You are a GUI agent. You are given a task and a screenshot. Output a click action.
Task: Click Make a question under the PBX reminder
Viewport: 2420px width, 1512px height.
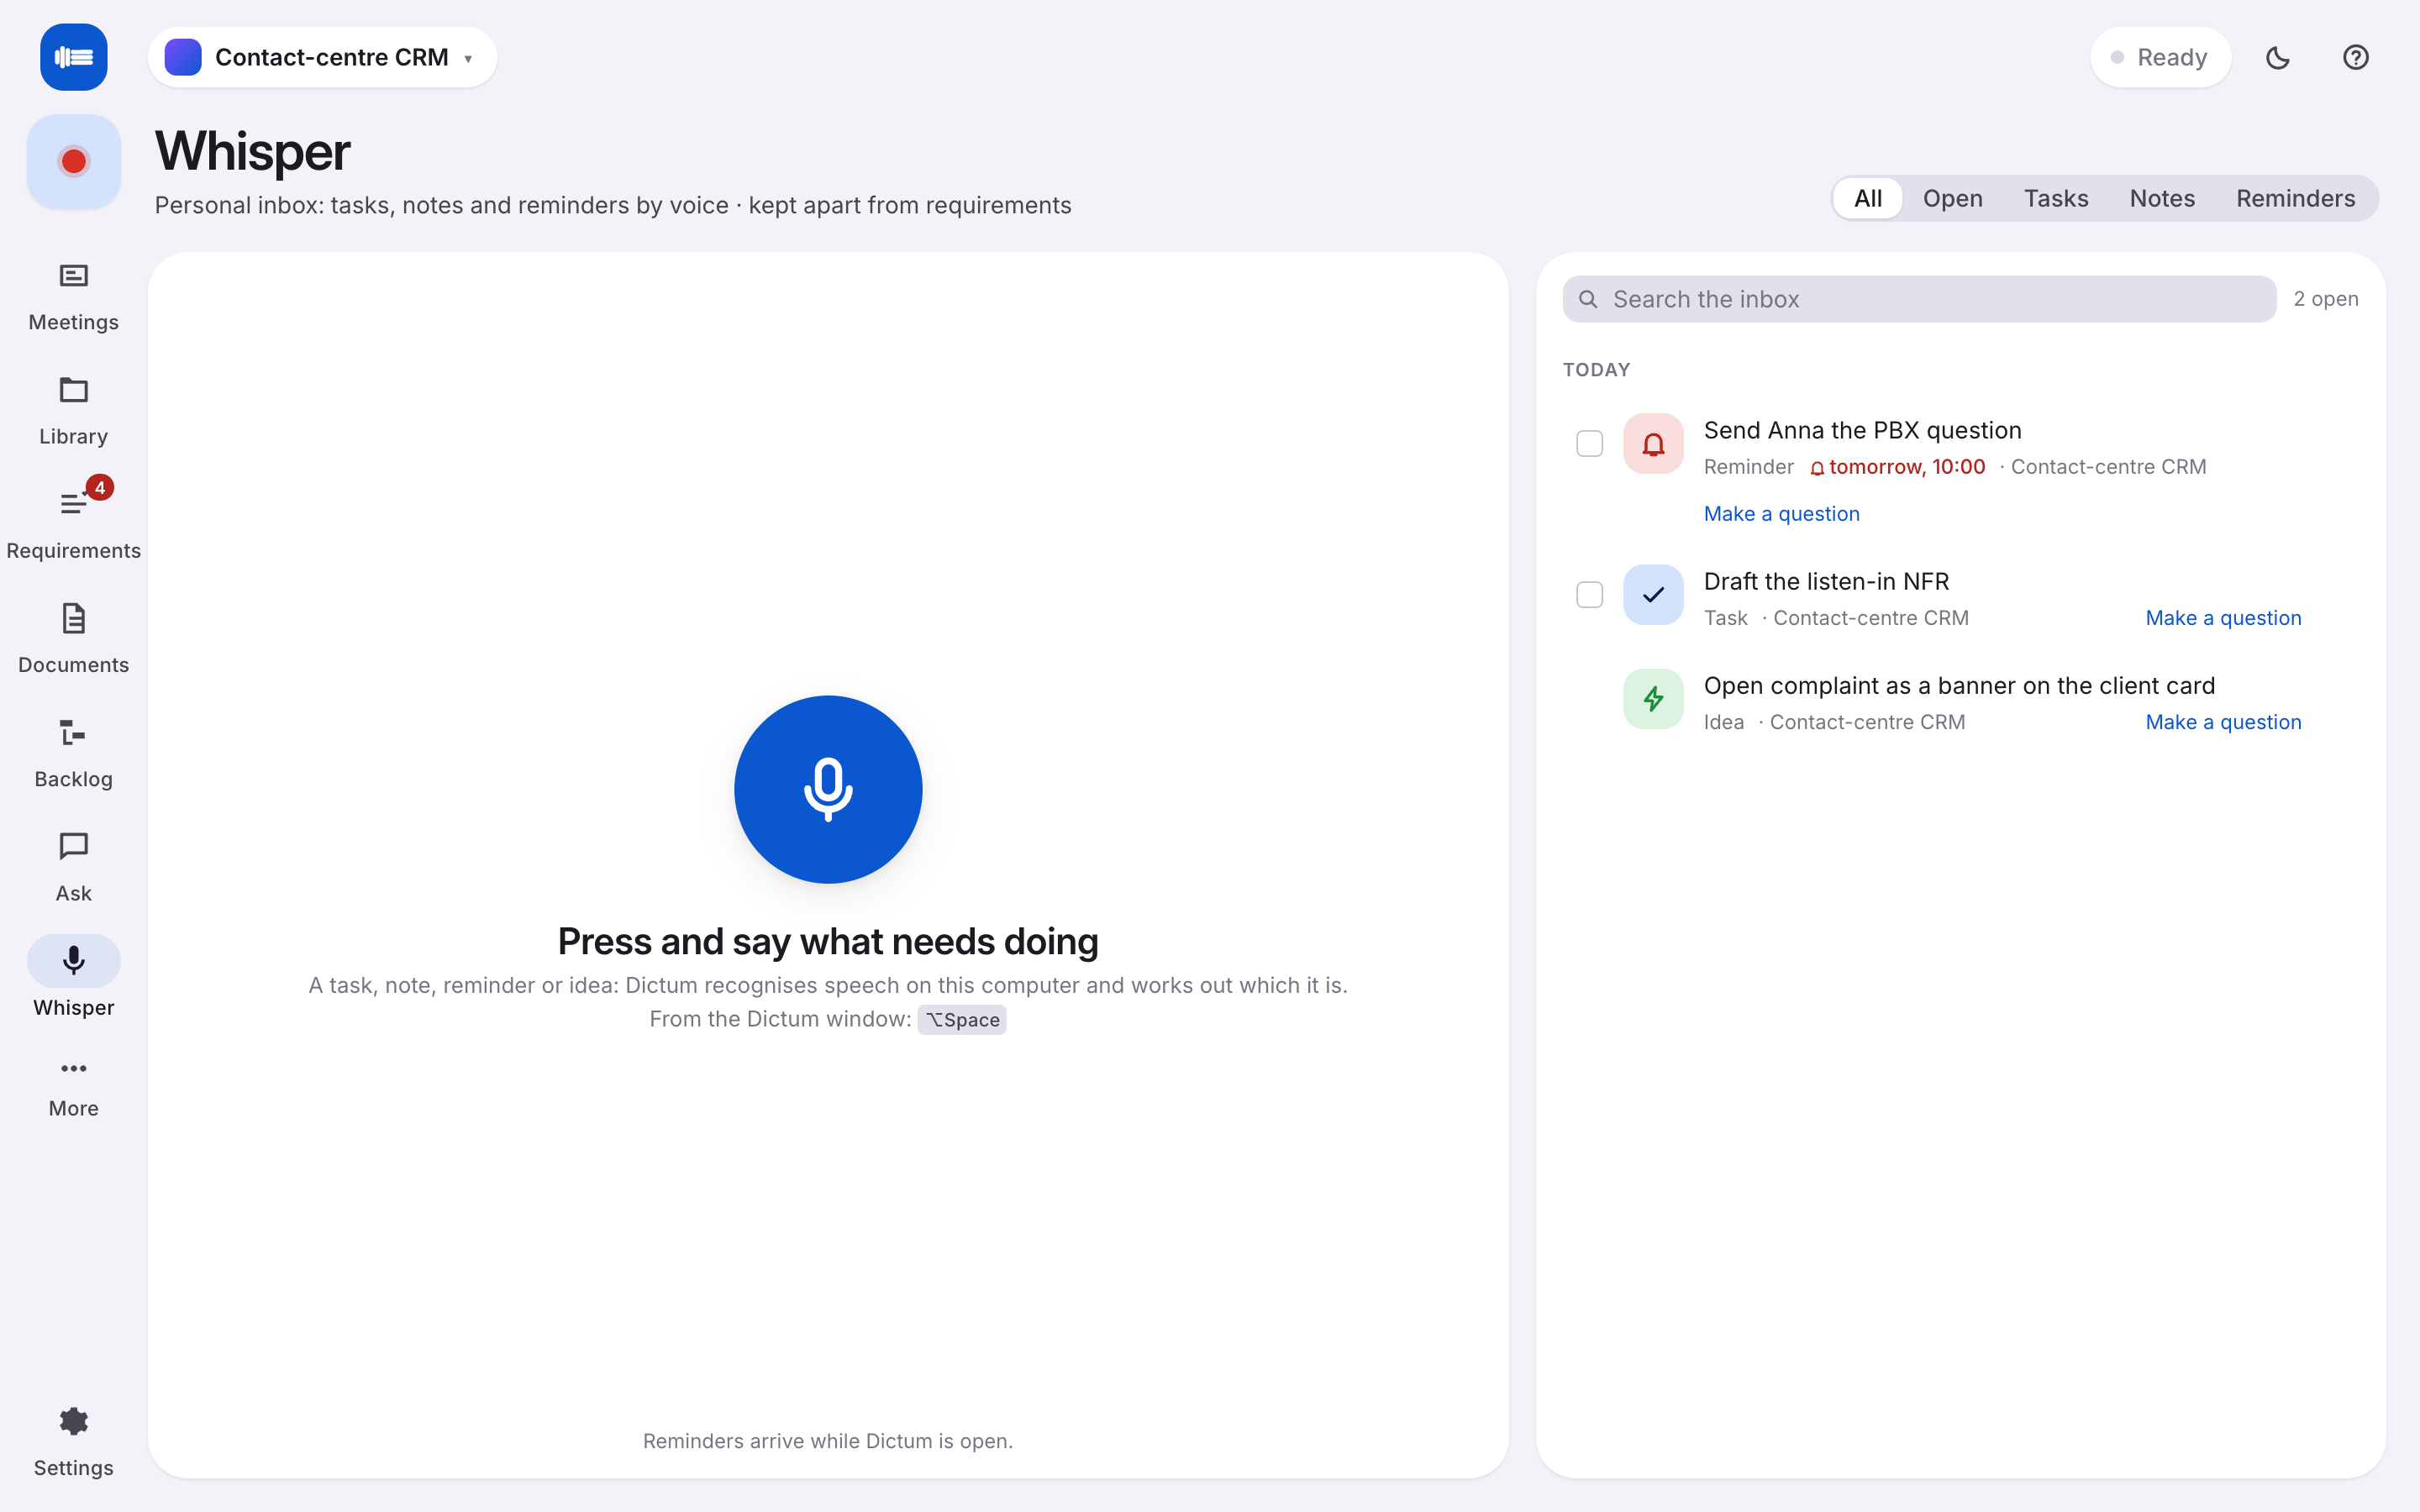click(x=1781, y=513)
